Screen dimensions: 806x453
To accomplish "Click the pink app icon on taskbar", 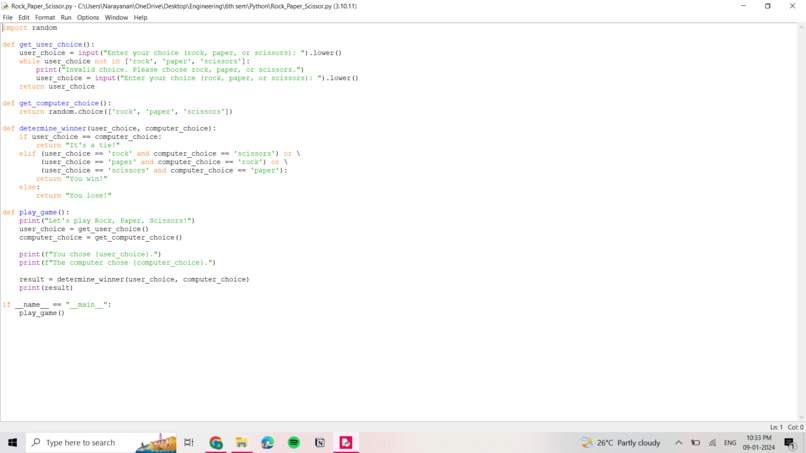I will (346, 442).
